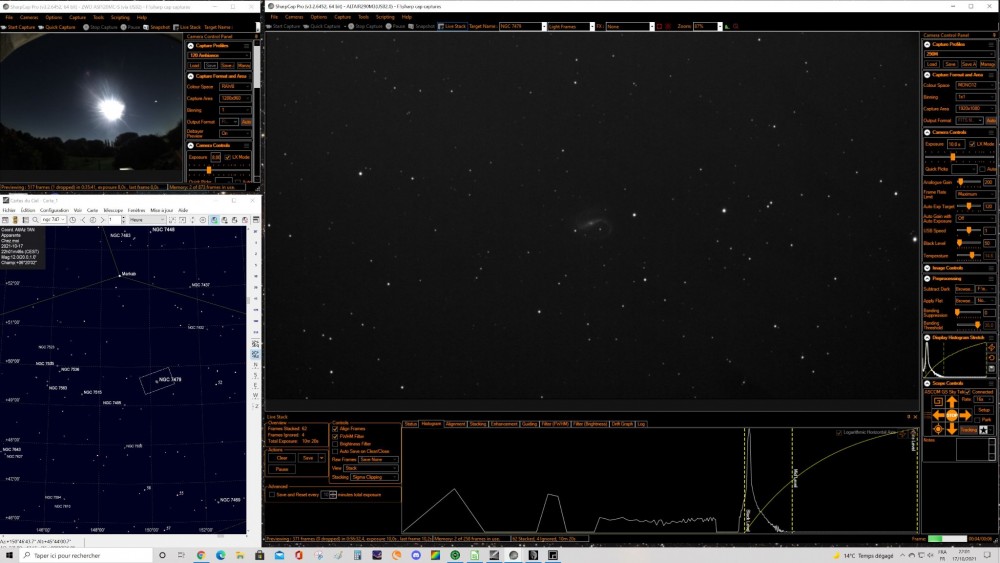Image resolution: width=1000 pixels, height=563 pixels.
Task: Enable Auto Save on Clear/Close checkbox
Action: coord(335,451)
